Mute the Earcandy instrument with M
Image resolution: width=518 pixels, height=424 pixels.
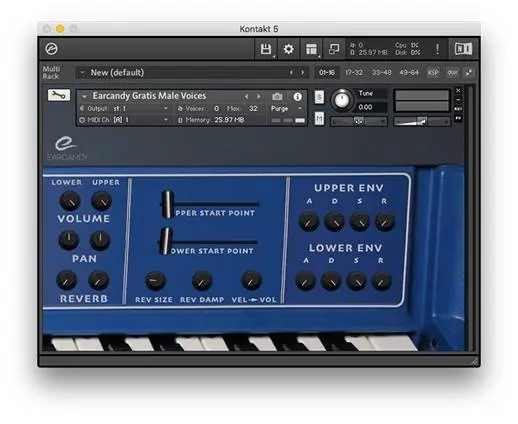pos(319,119)
